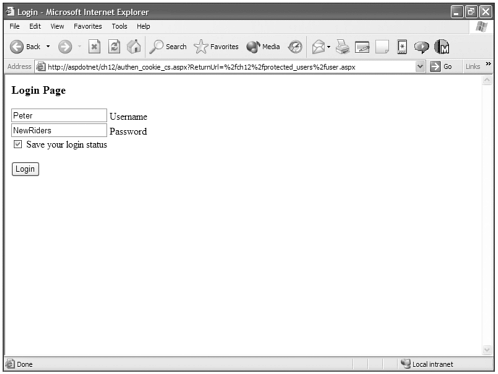Click the Windows flag logo icon
This screenshot has width=498, height=374.
click(x=481, y=27)
